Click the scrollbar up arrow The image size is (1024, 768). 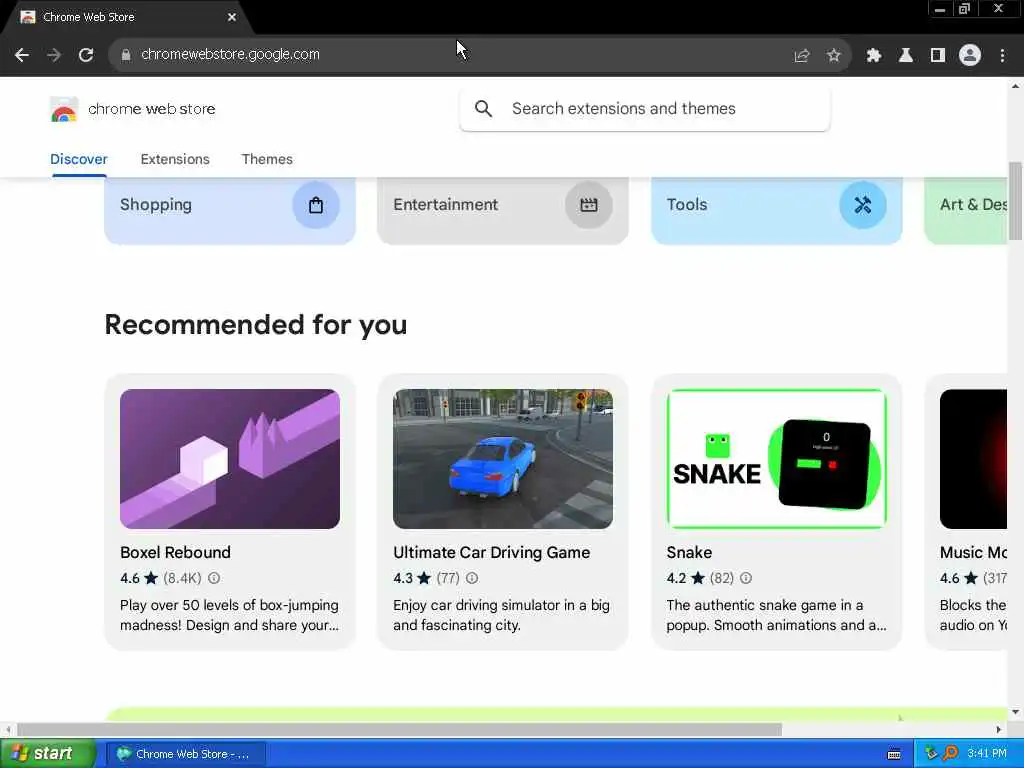coord(1016,86)
